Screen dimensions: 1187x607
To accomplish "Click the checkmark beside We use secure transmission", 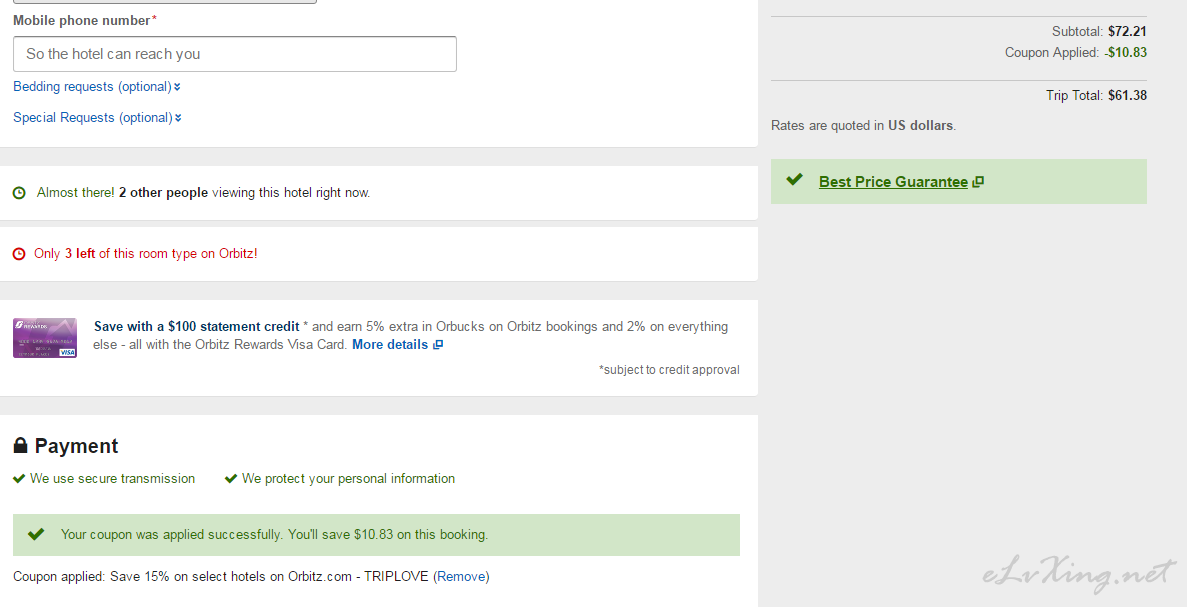I will [x=20, y=478].
